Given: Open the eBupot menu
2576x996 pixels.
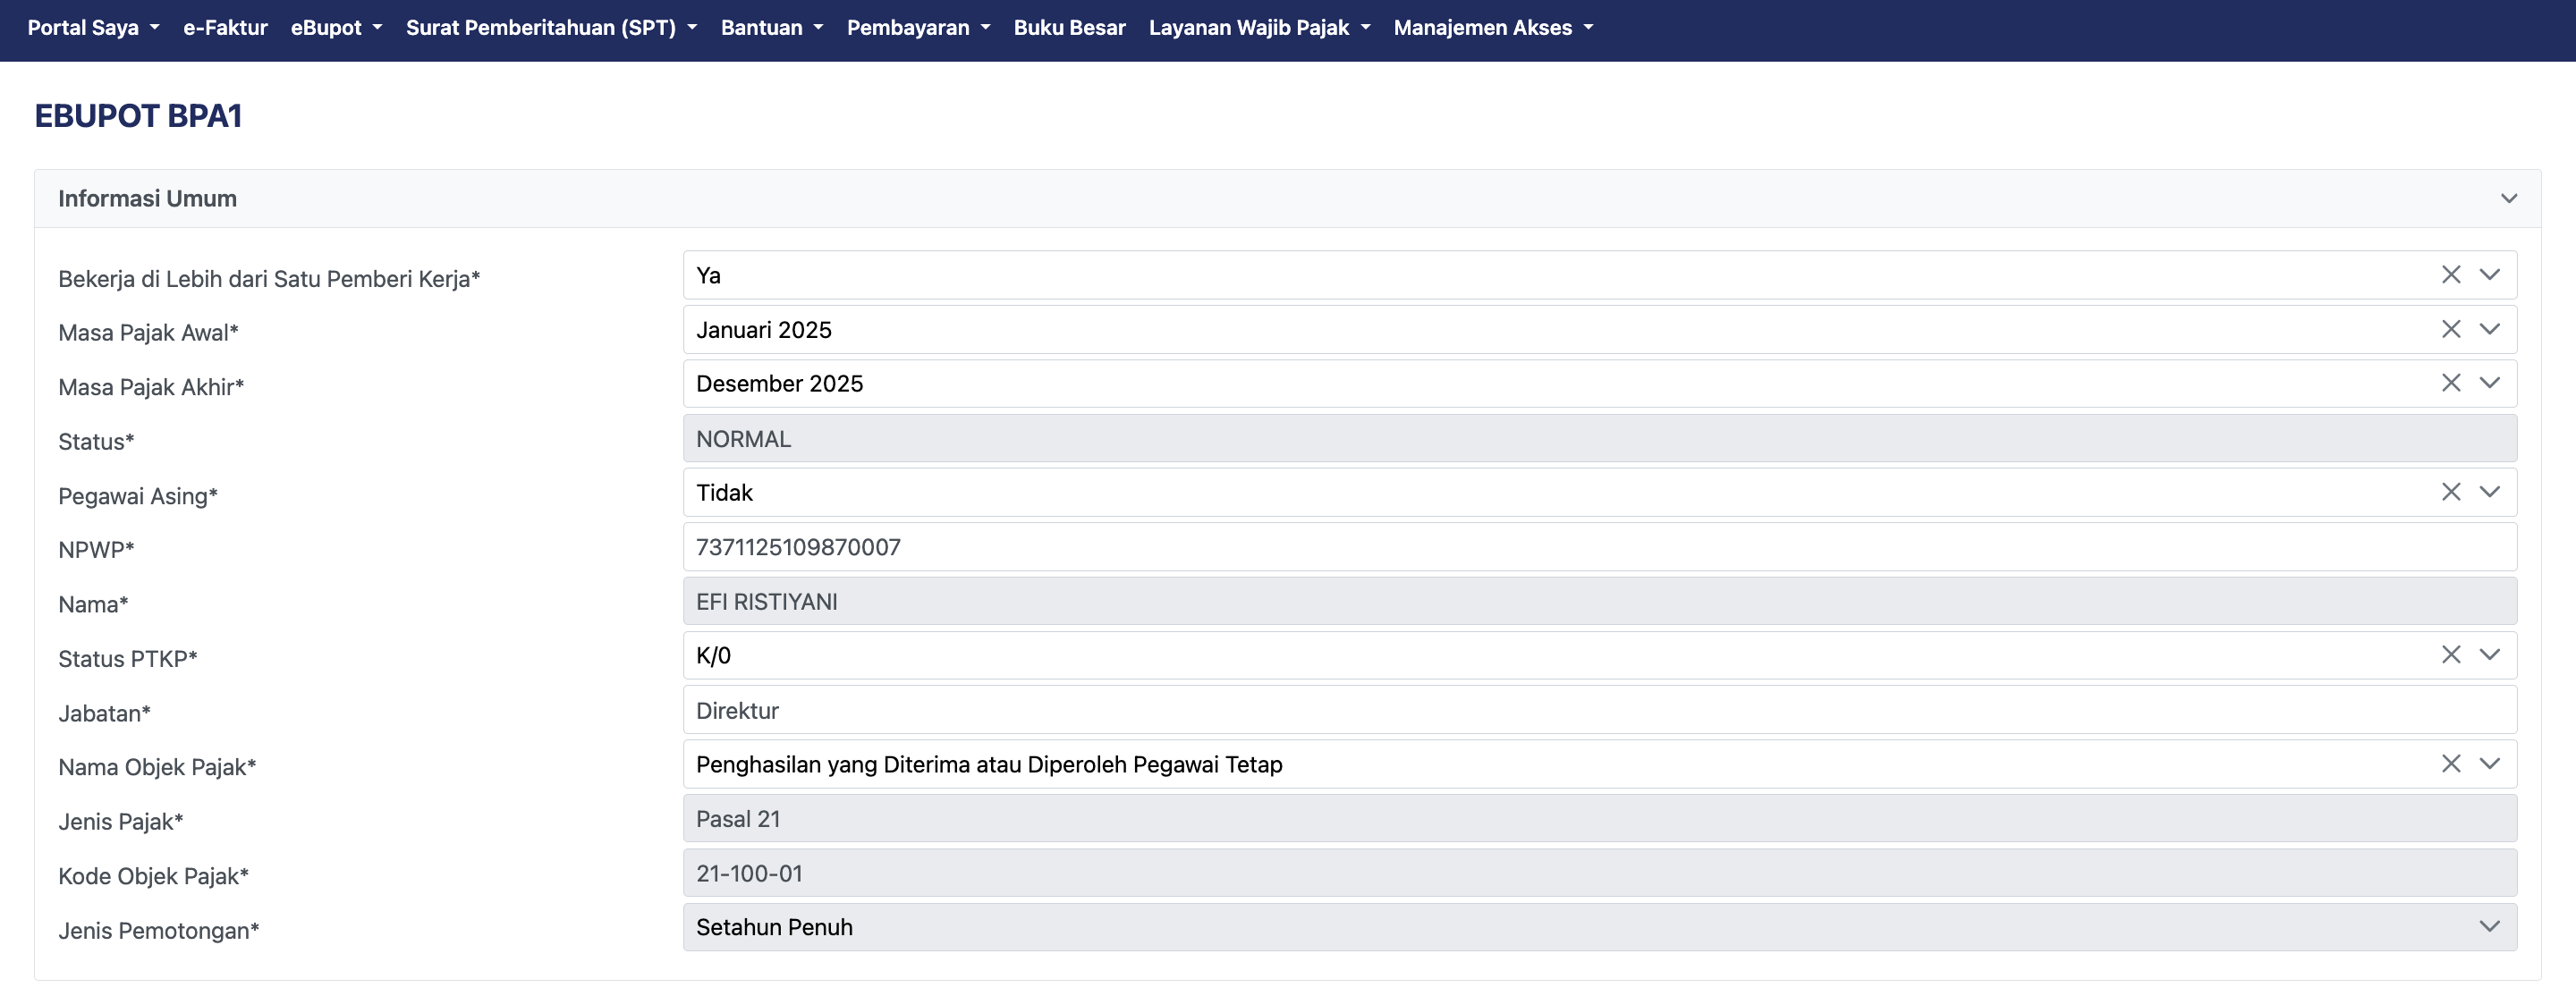Looking at the screenshot, I should (x=336, y=28).
